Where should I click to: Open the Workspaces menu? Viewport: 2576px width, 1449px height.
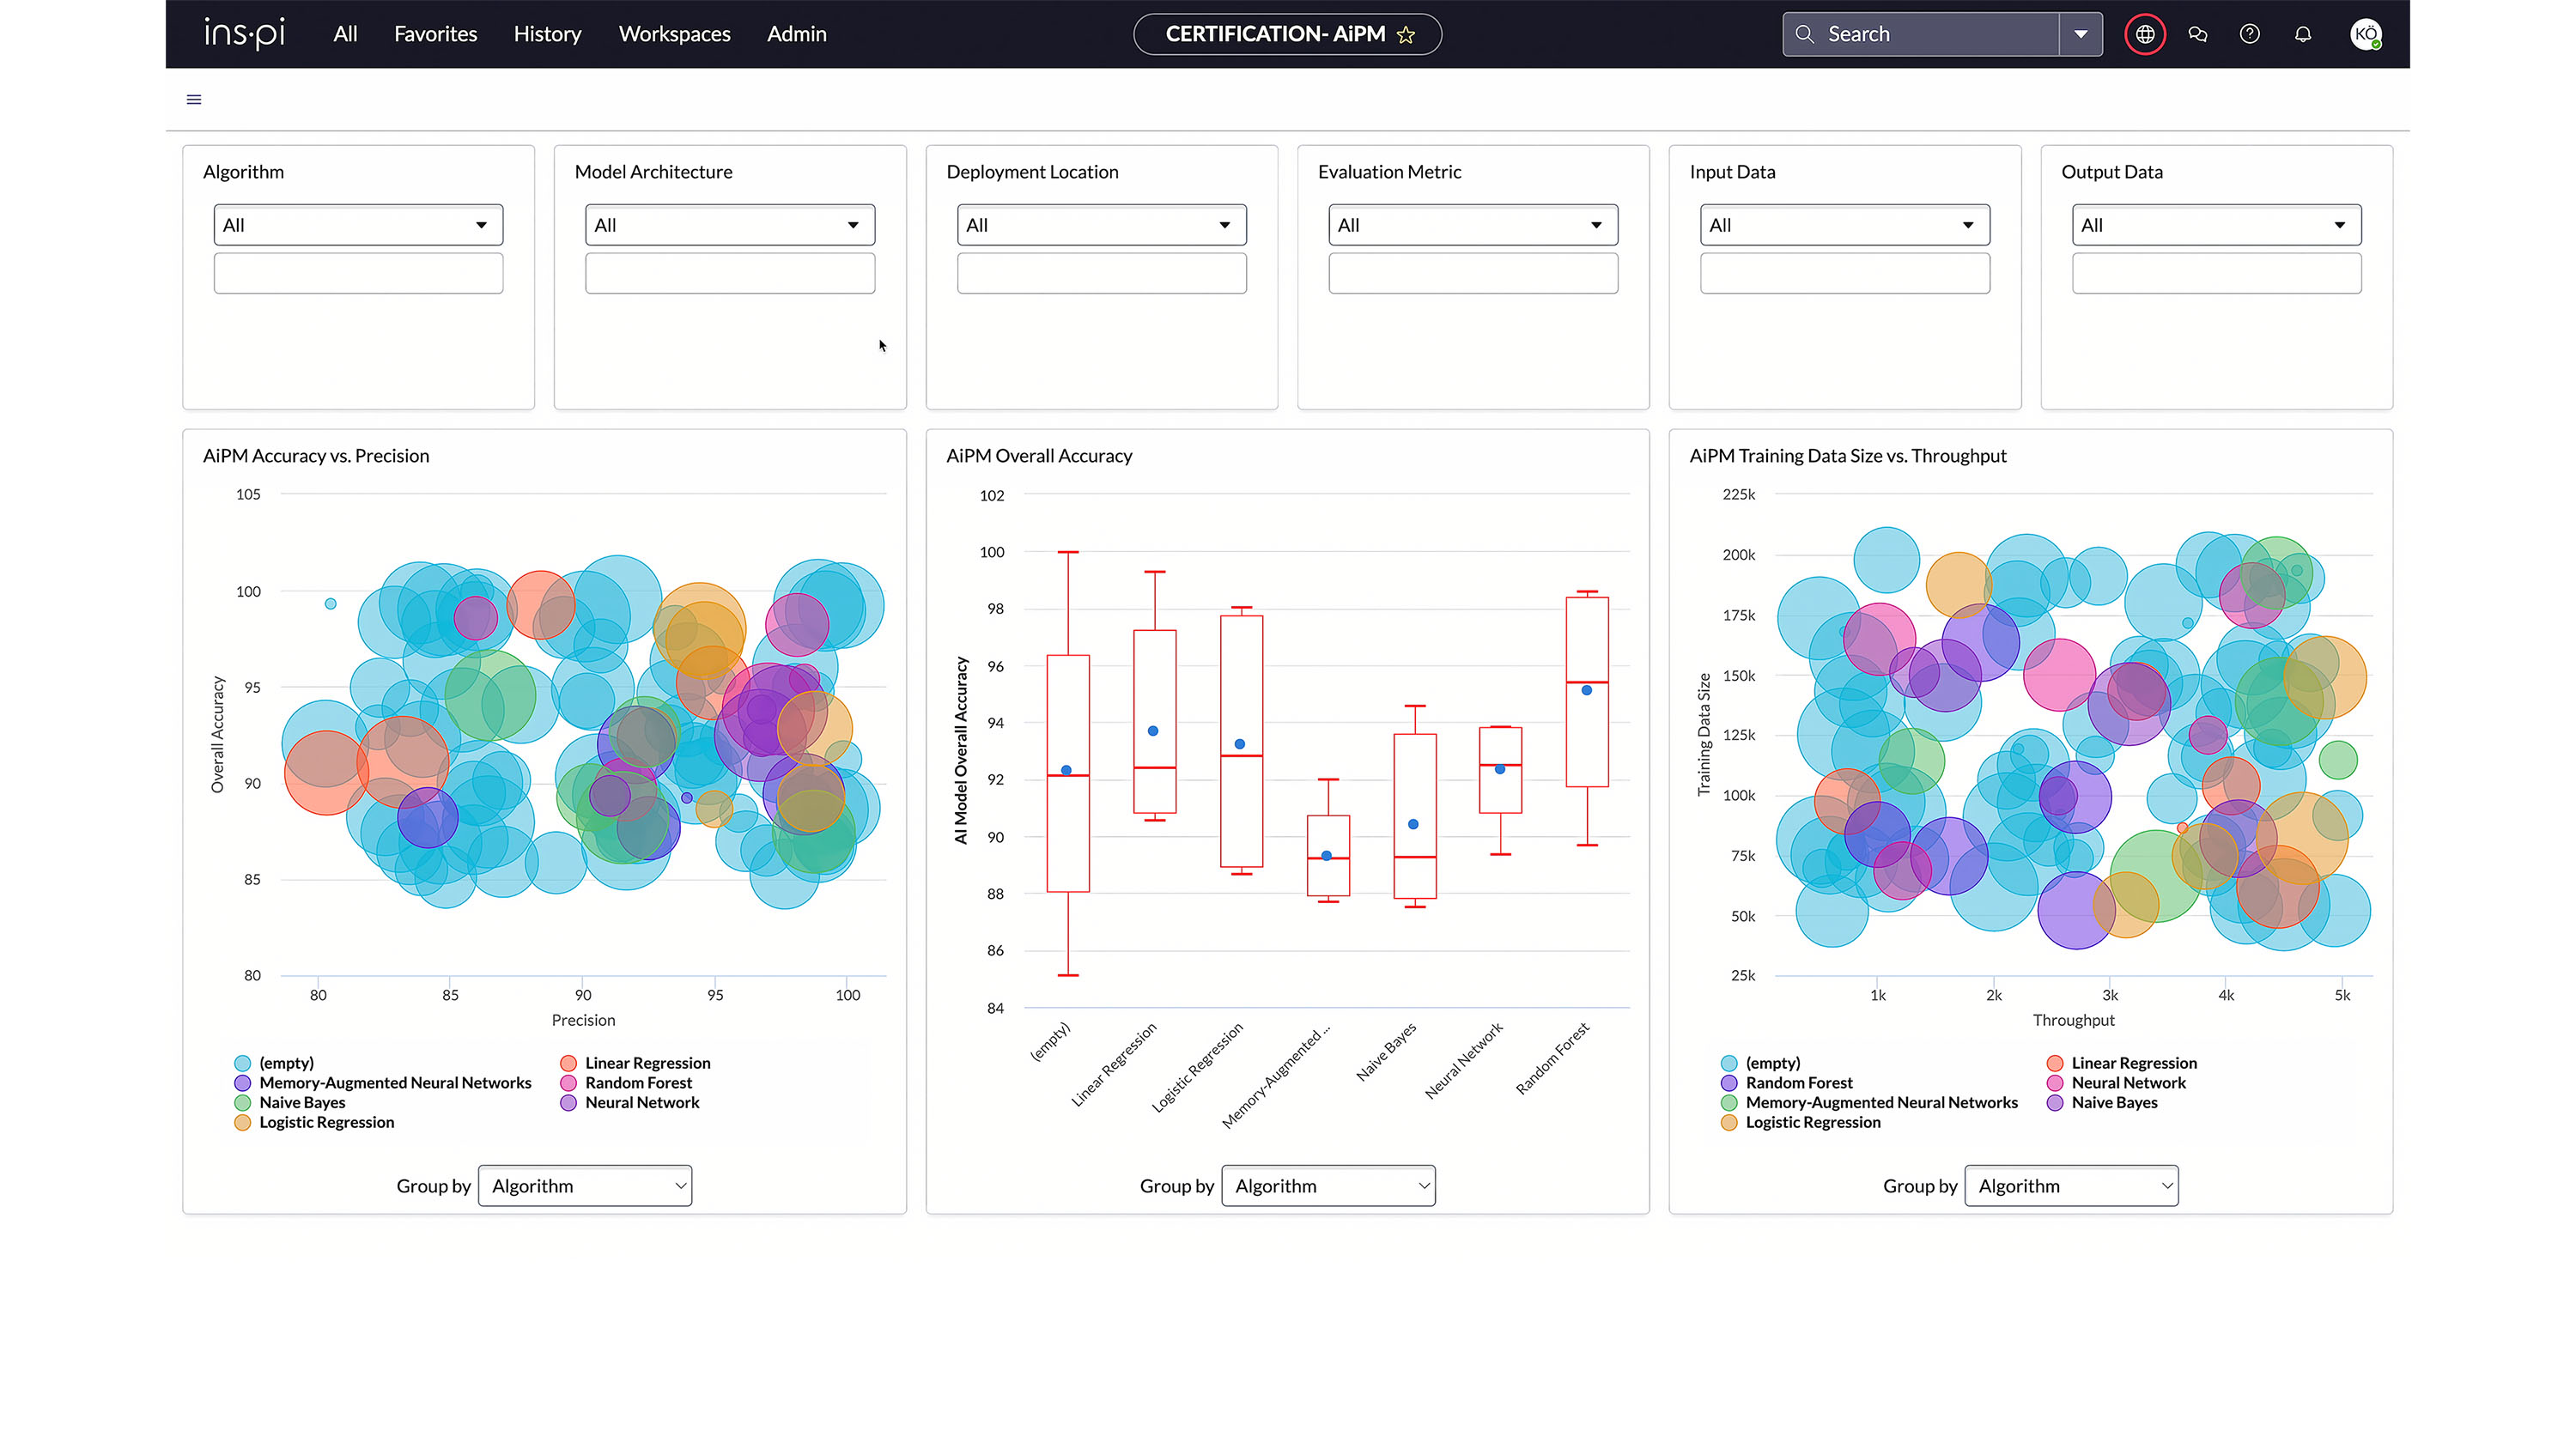pos(674,34)
